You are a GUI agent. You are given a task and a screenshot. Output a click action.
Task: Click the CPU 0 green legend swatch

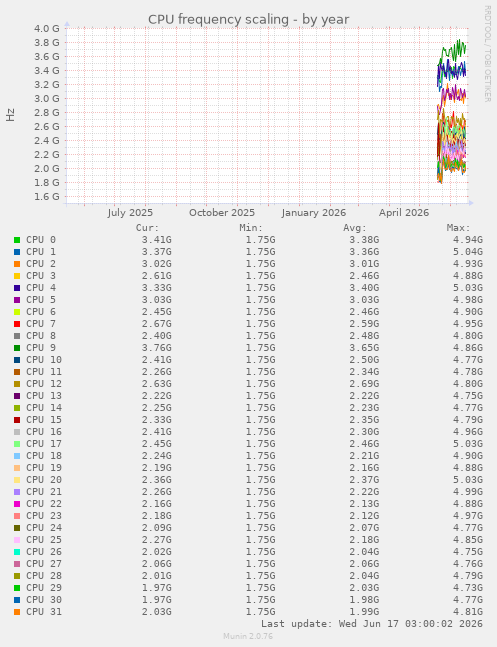pyautogui.click(x=17, y=240)
